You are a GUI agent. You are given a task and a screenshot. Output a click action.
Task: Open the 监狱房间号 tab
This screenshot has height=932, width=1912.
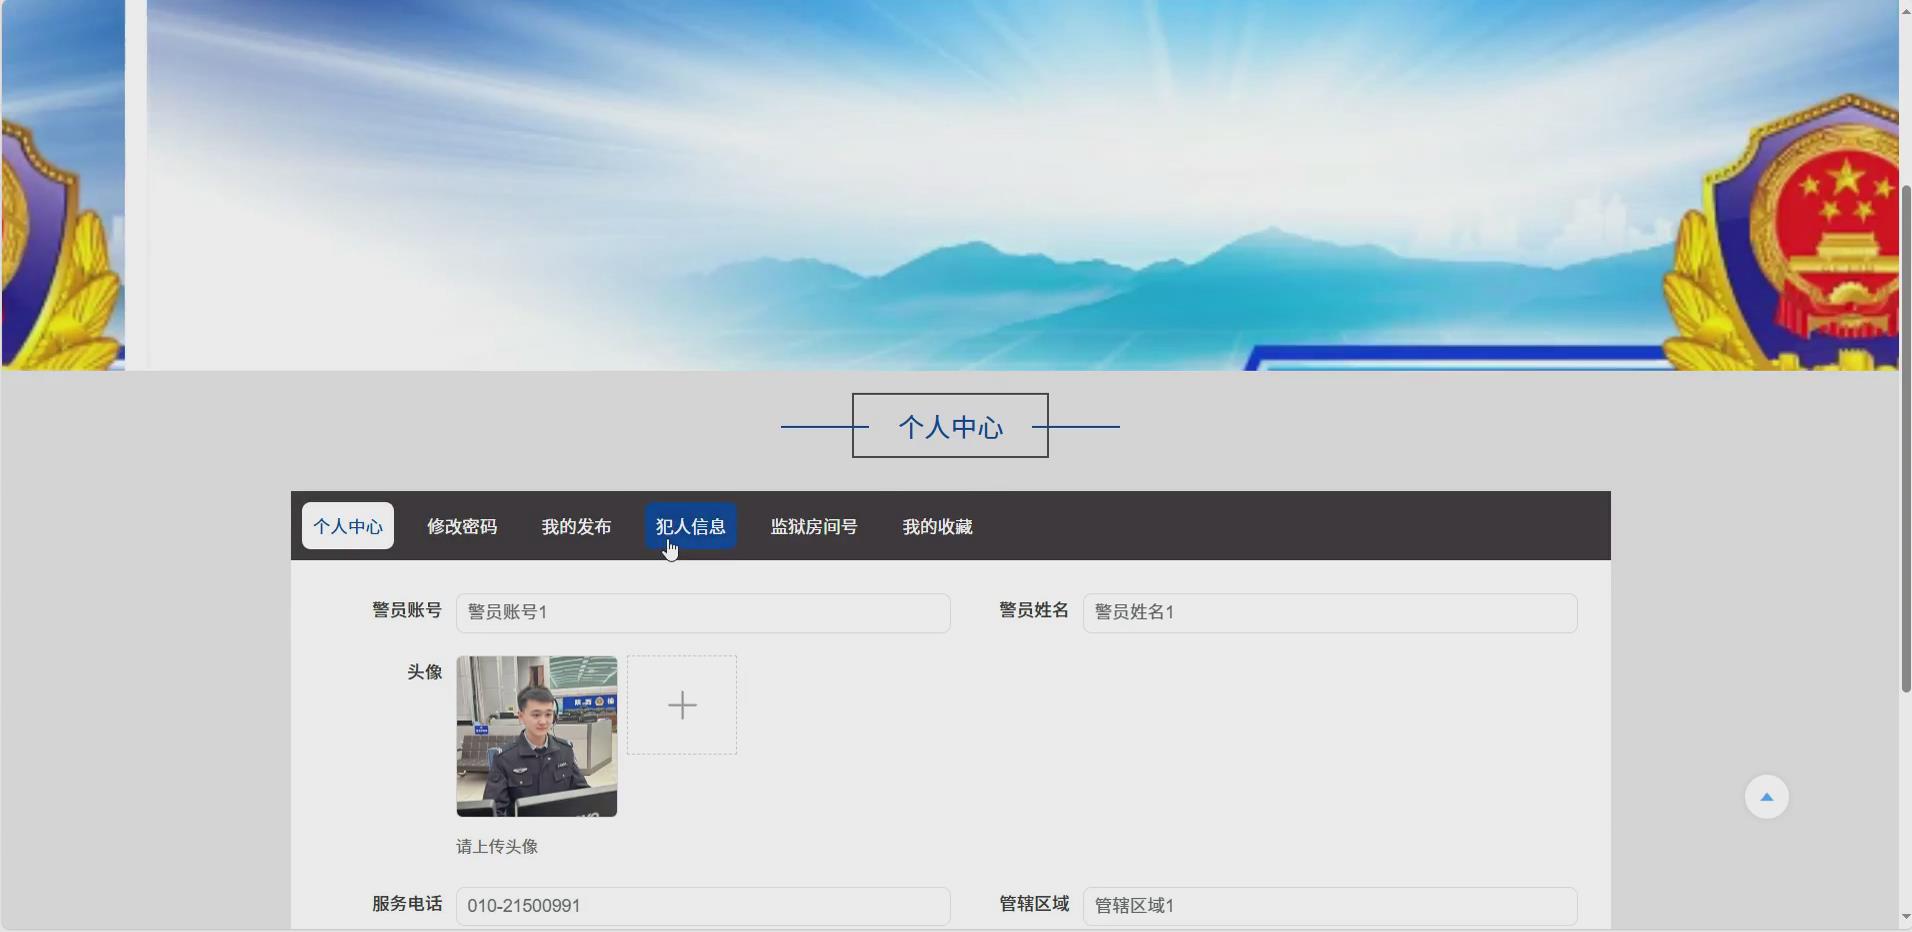pyautogui.click(x=814, y=526)
